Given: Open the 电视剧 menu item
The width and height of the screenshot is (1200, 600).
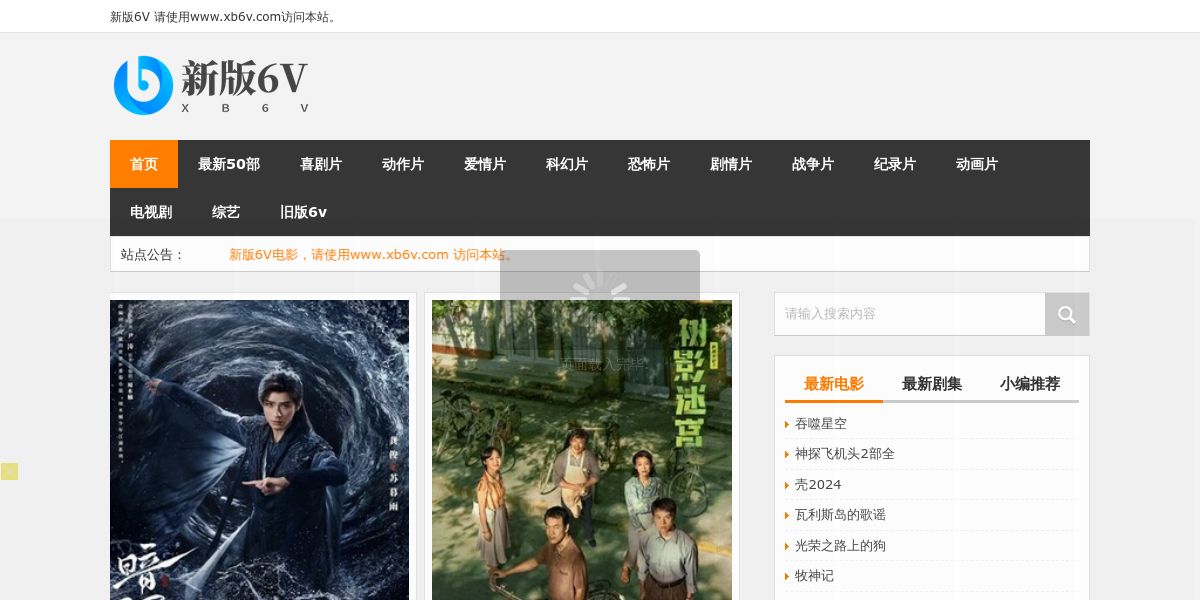Looking at the screenshot, I should point(151,212).
